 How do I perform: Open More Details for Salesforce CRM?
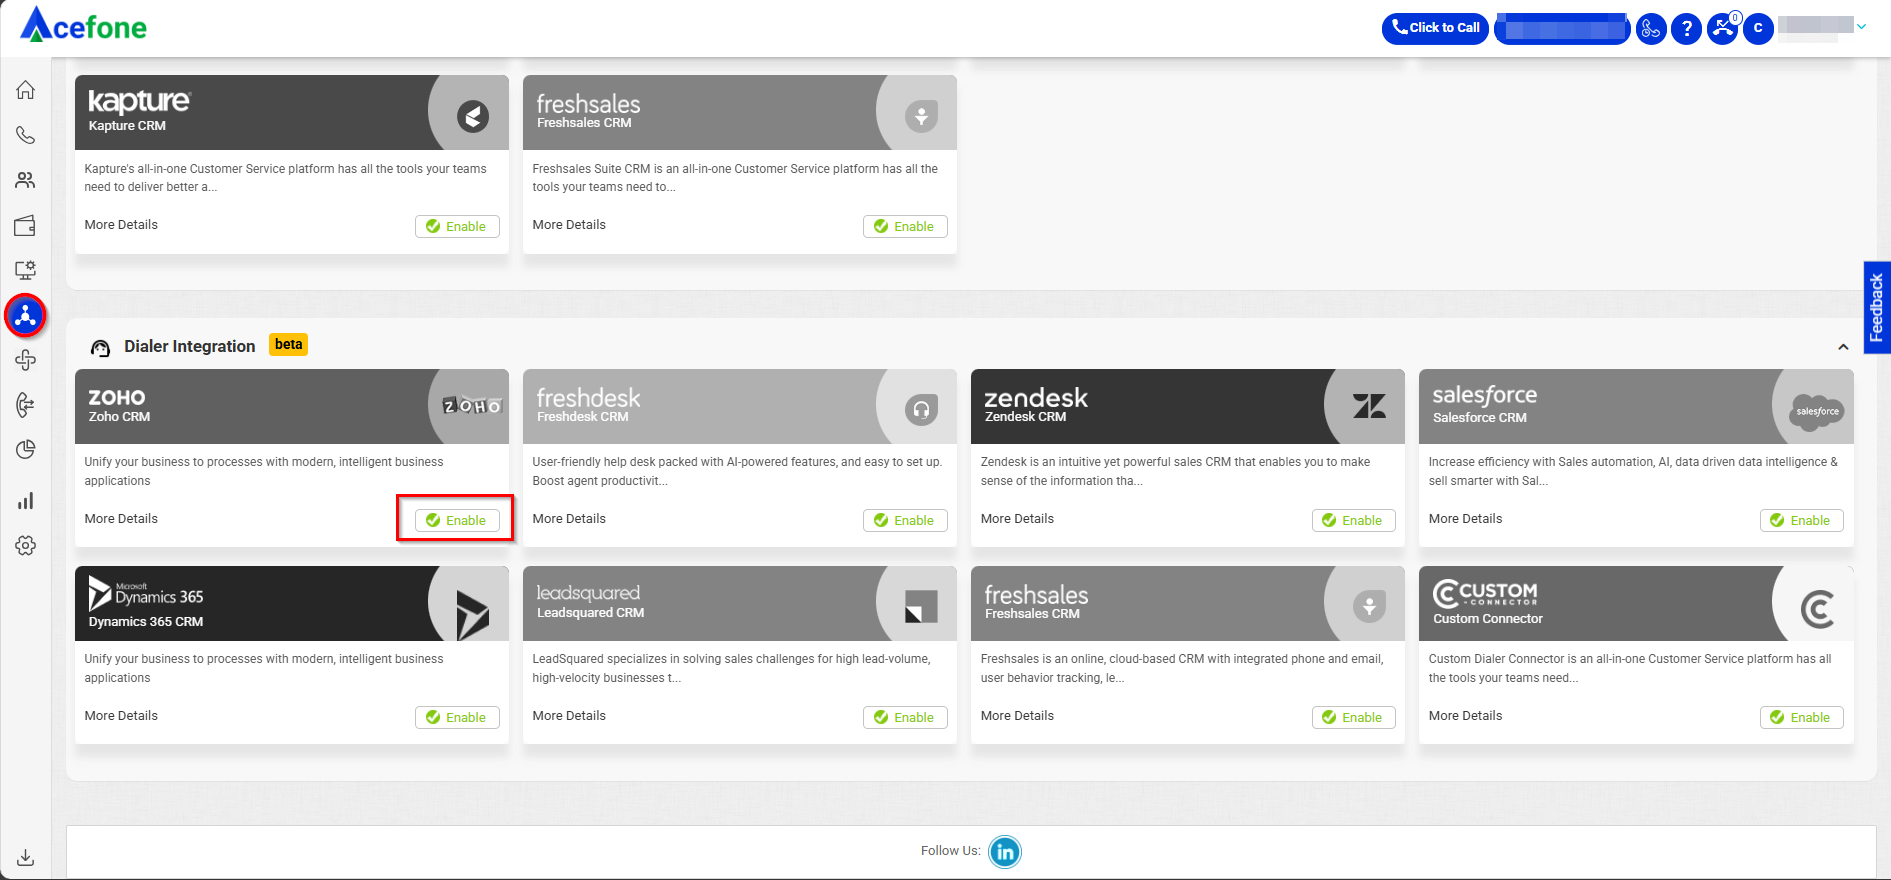tap(1465, 519)
